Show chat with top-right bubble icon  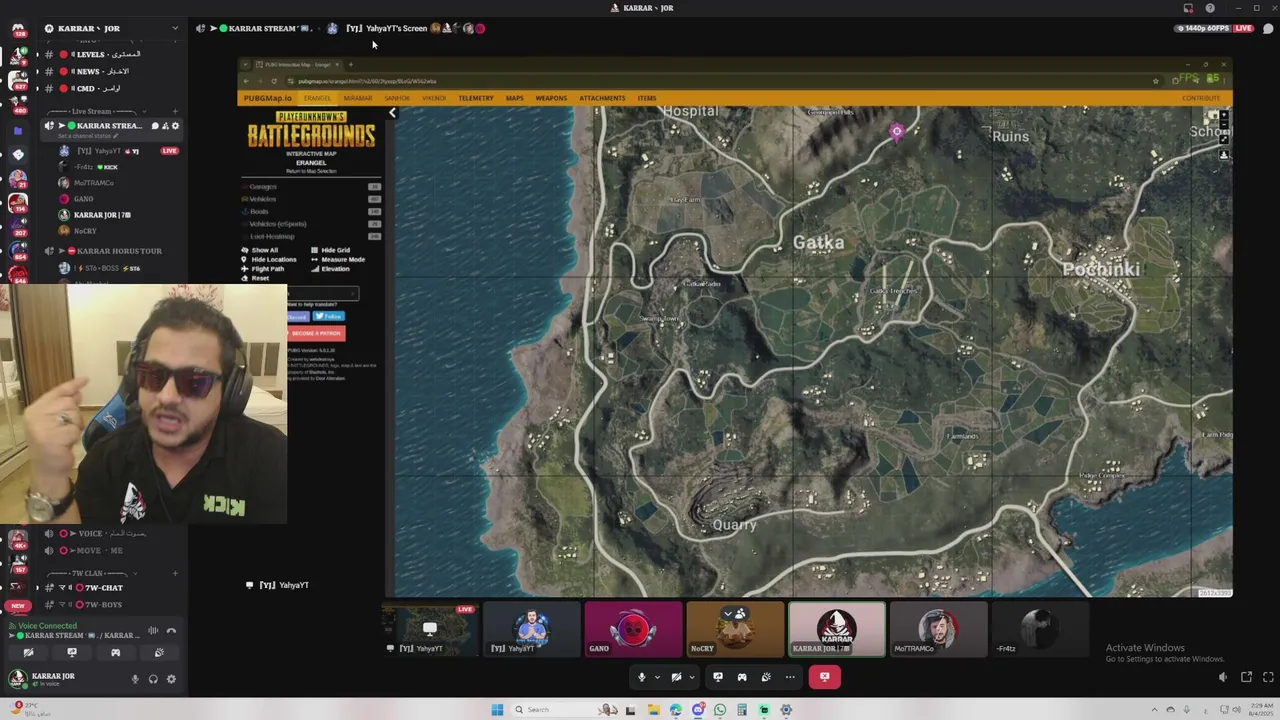tap(1268, 28)
